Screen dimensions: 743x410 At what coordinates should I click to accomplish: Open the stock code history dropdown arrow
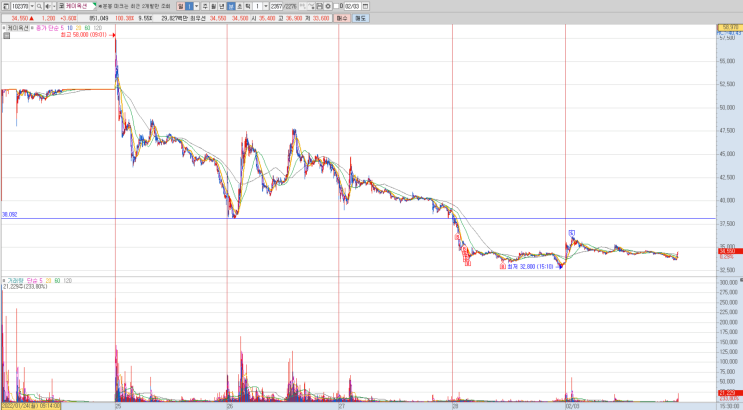(x=32, y=6)
